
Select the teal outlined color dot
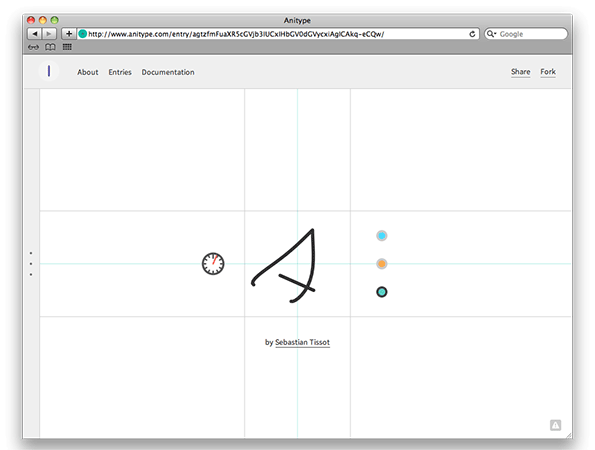[382, 292]
